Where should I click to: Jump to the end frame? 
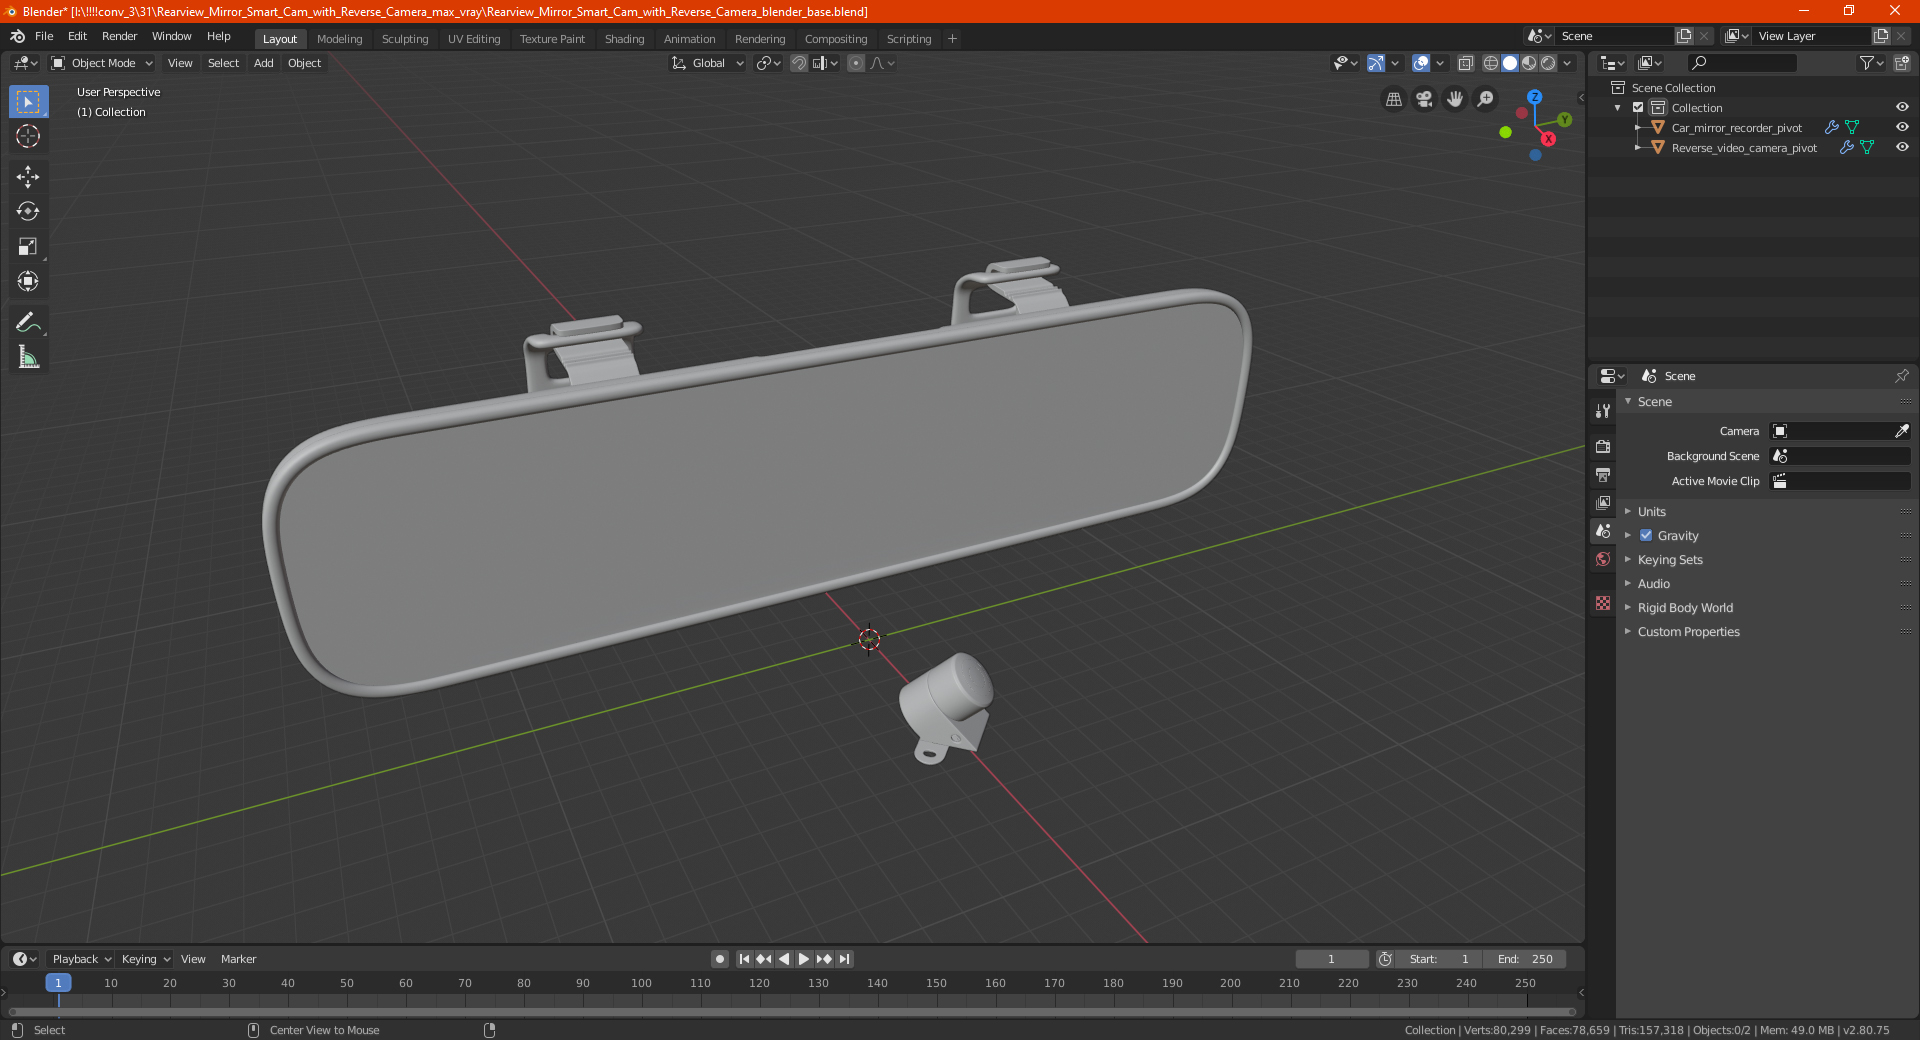pos(845,959)
